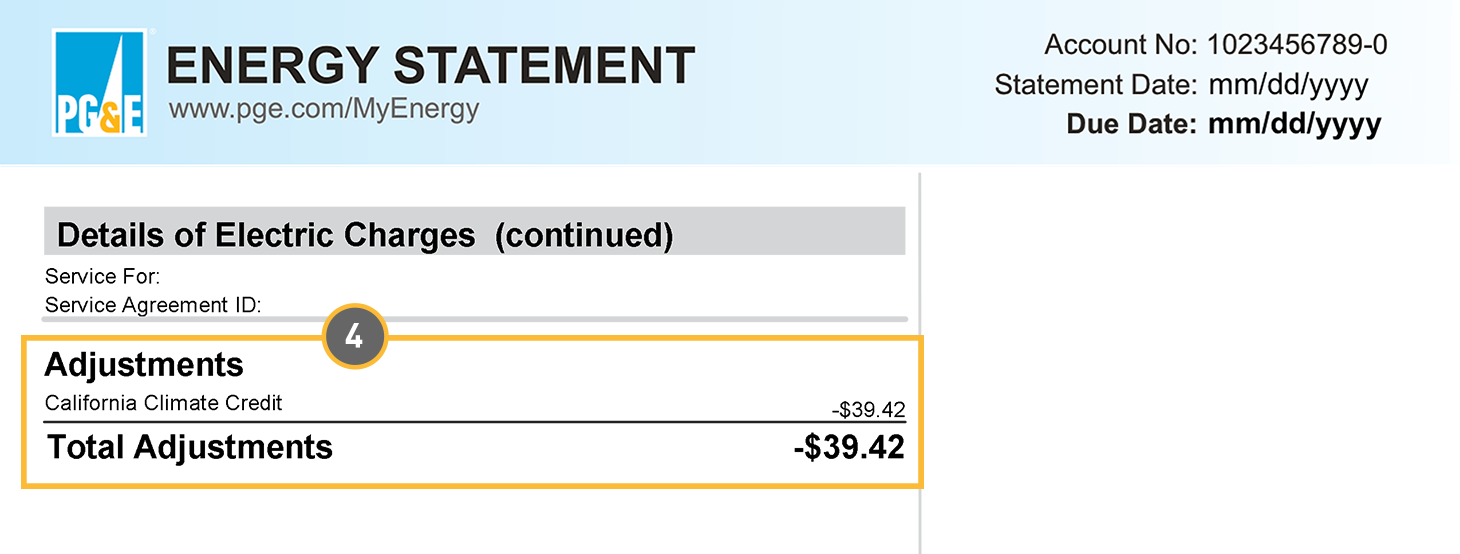The image size is (1460, 554).
Task: Click the Service Agreement ID label
Action: tap(153, 306)
